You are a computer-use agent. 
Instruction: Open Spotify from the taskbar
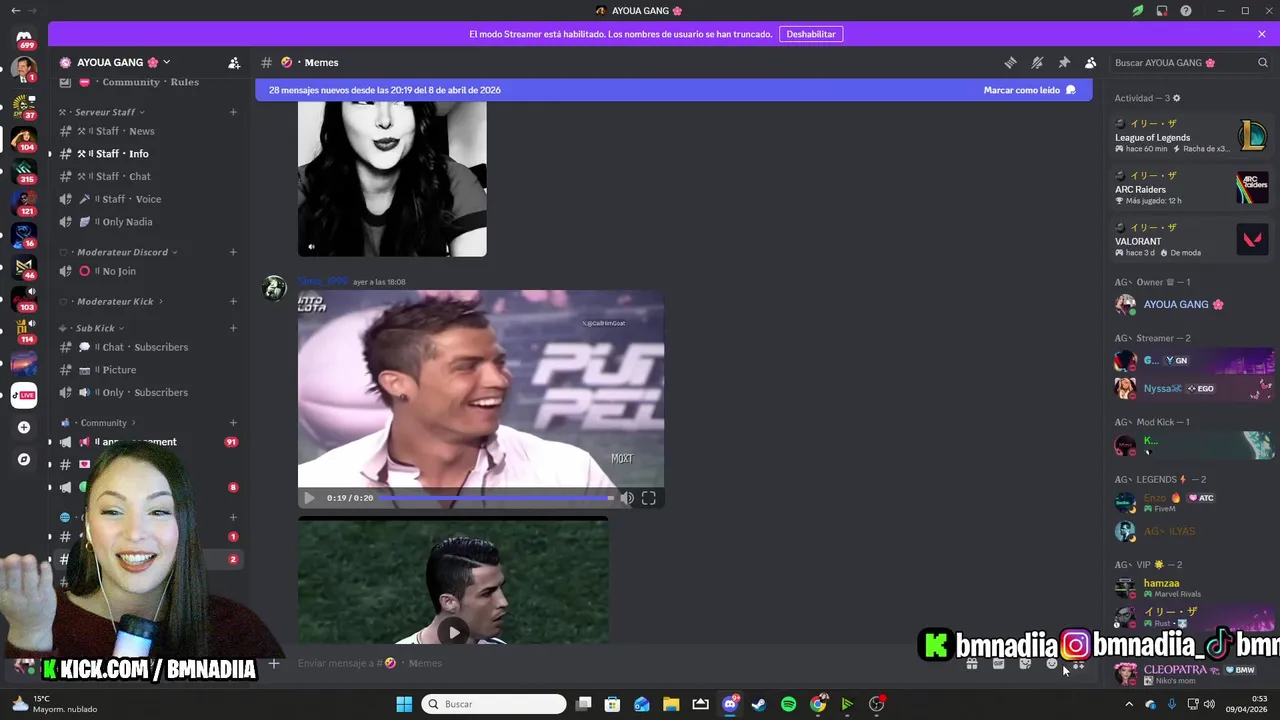click(788, 704)
